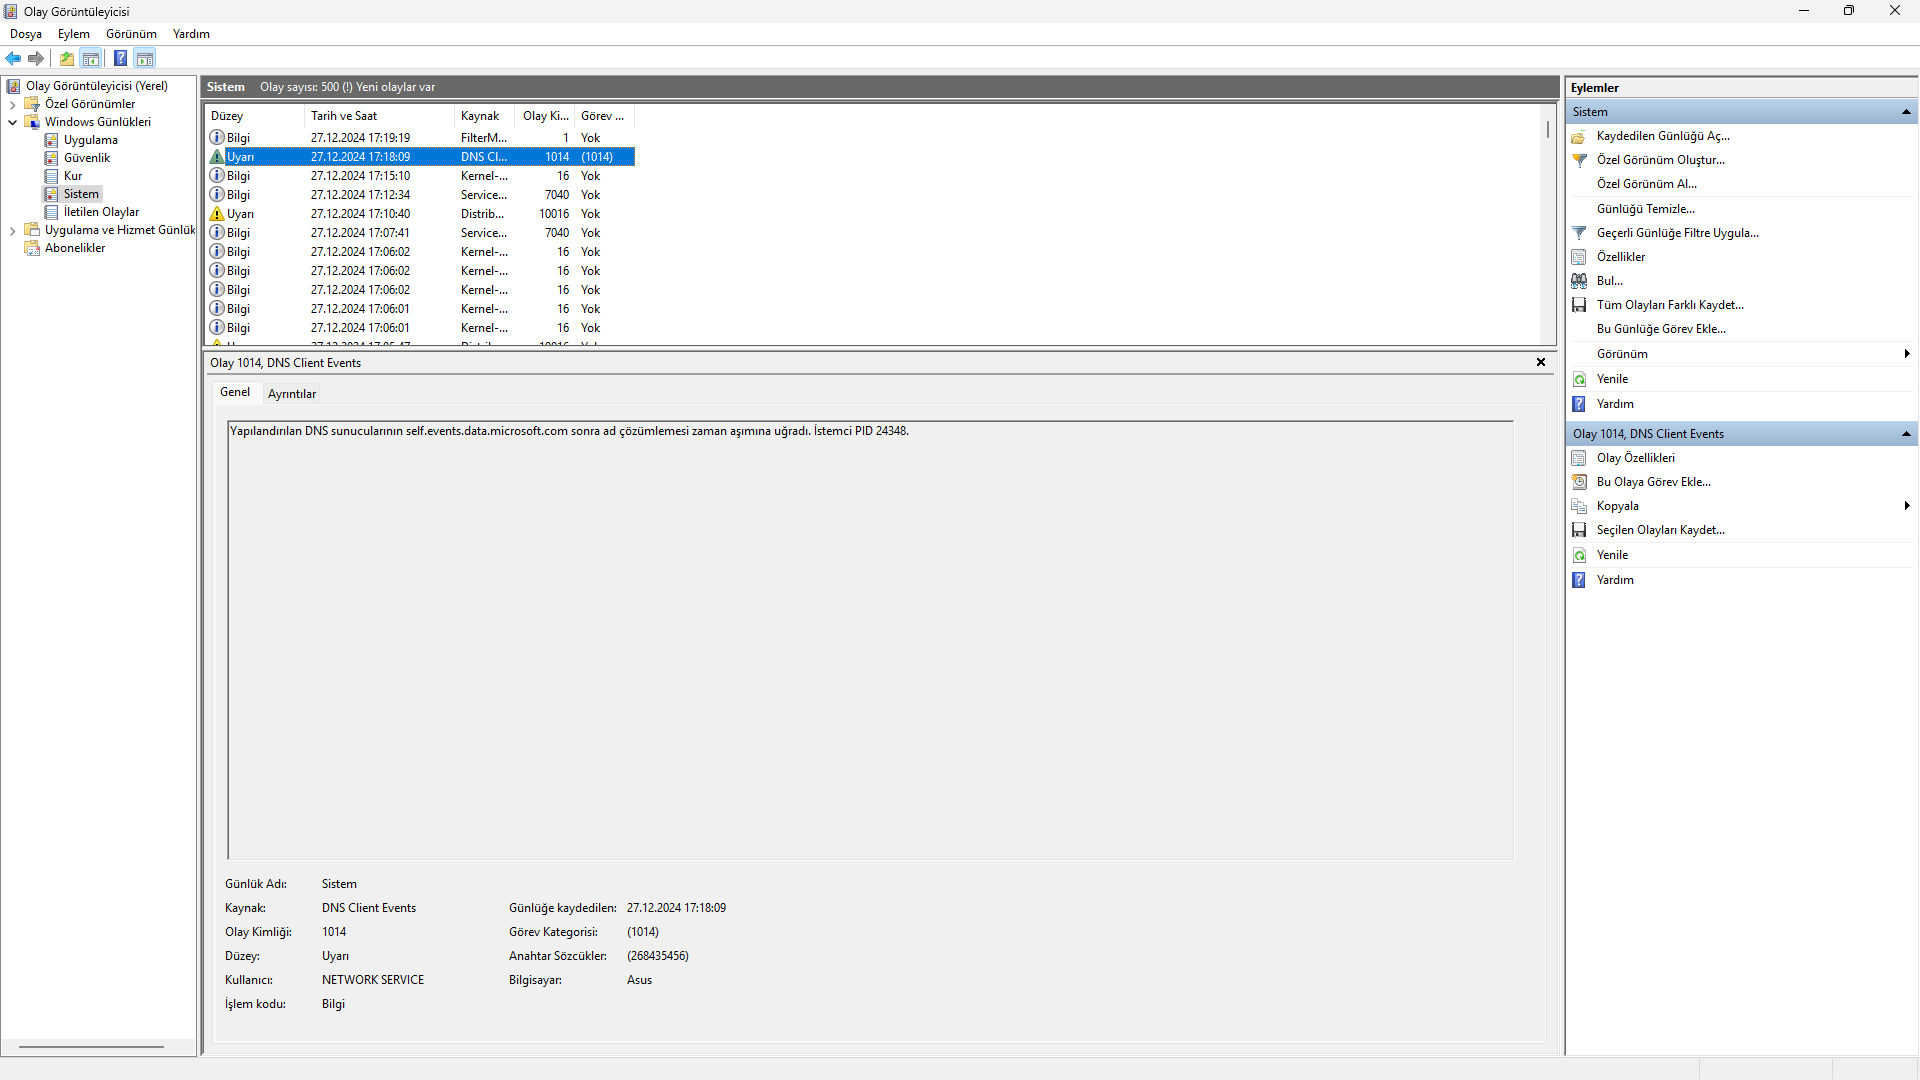Select the selected DNS Client event row 1014
Image resolution: width=1920 pixels, height=1080 pixels.
pyautogui.click(x=420, y=157)
